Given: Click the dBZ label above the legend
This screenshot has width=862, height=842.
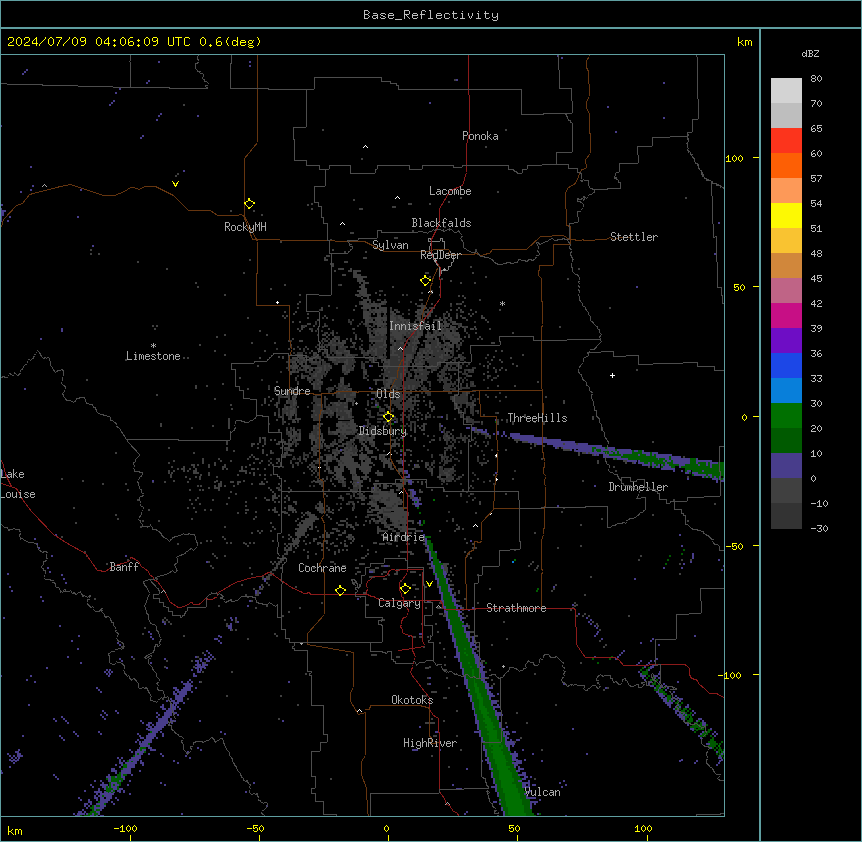Looking at the screenshot, I should click(810, 54).
